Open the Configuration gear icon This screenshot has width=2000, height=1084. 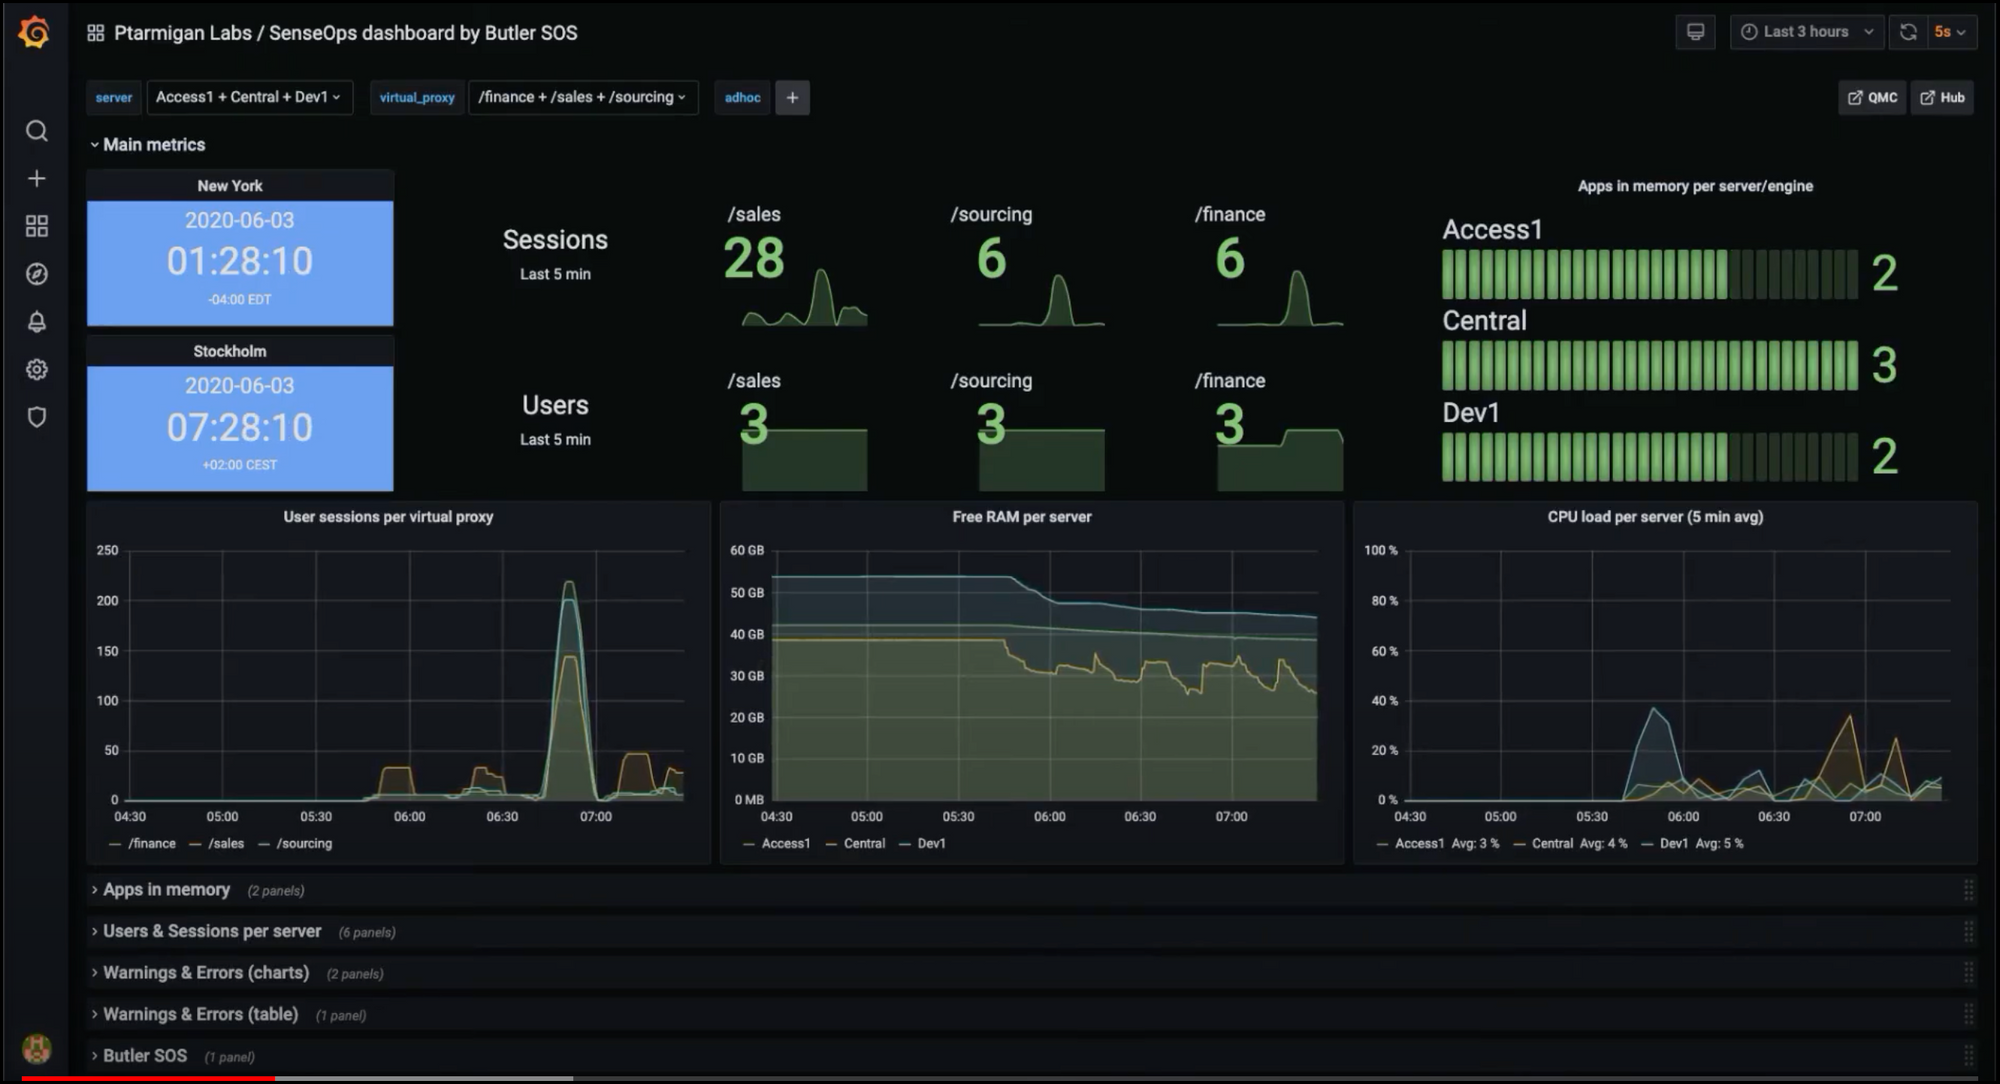point(36,369)
